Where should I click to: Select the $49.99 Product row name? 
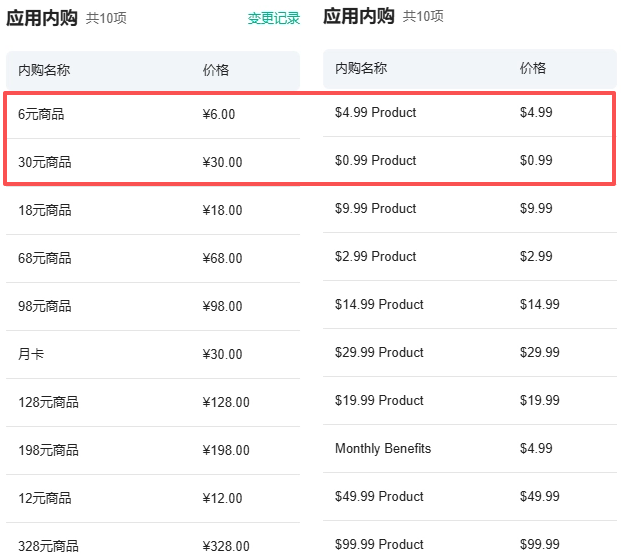[379, 496]
